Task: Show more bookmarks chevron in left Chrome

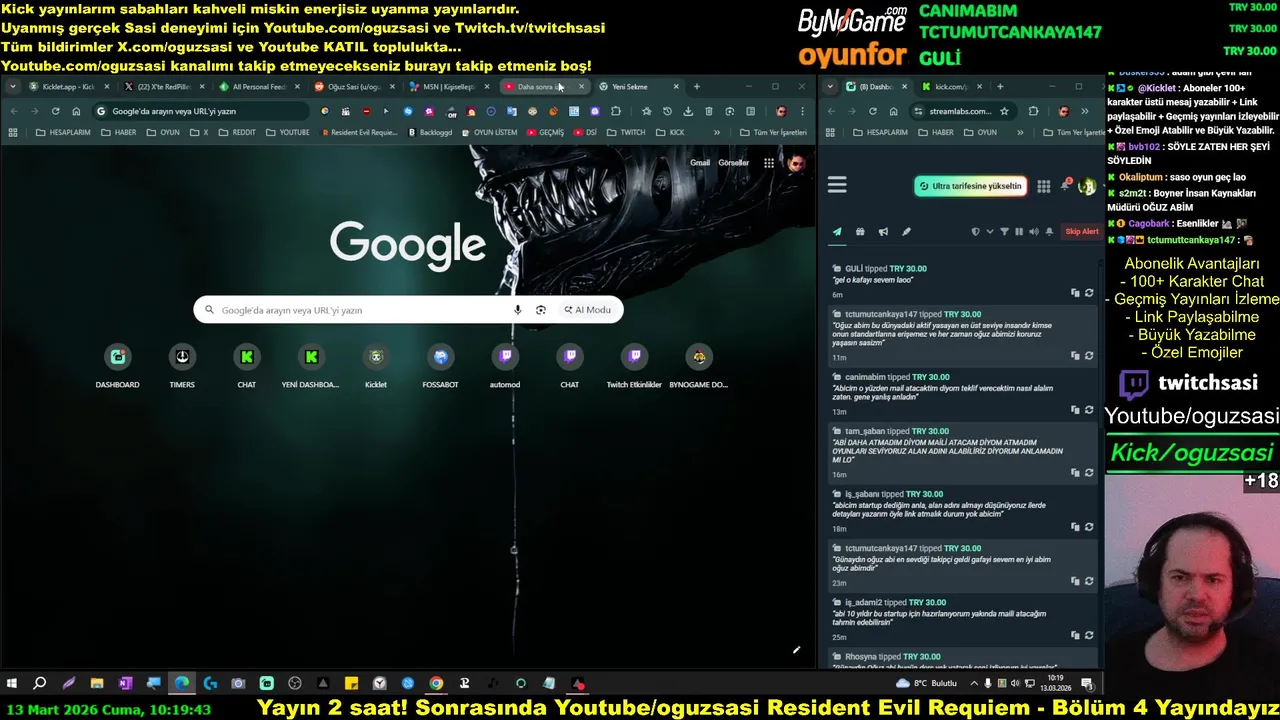Action: [716, 132]
